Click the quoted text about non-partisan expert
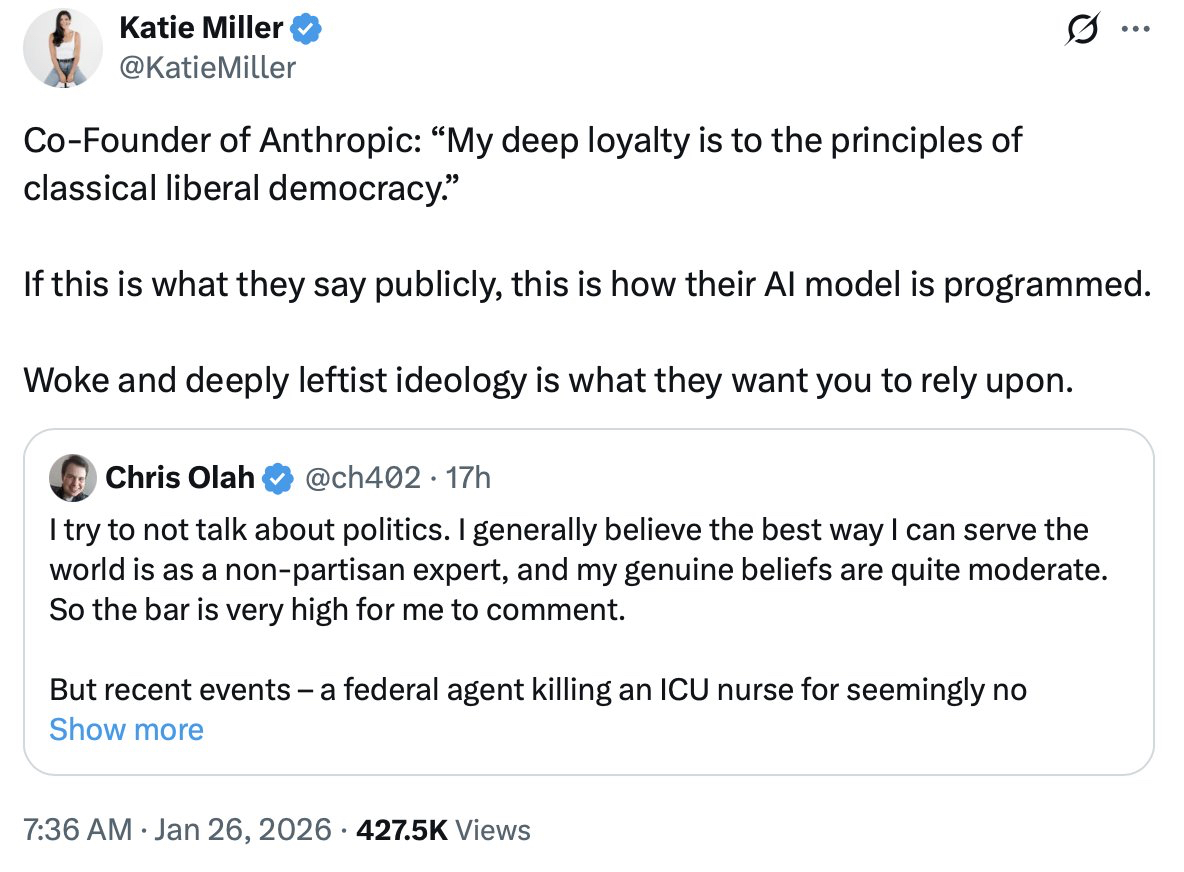 point(580,569)
